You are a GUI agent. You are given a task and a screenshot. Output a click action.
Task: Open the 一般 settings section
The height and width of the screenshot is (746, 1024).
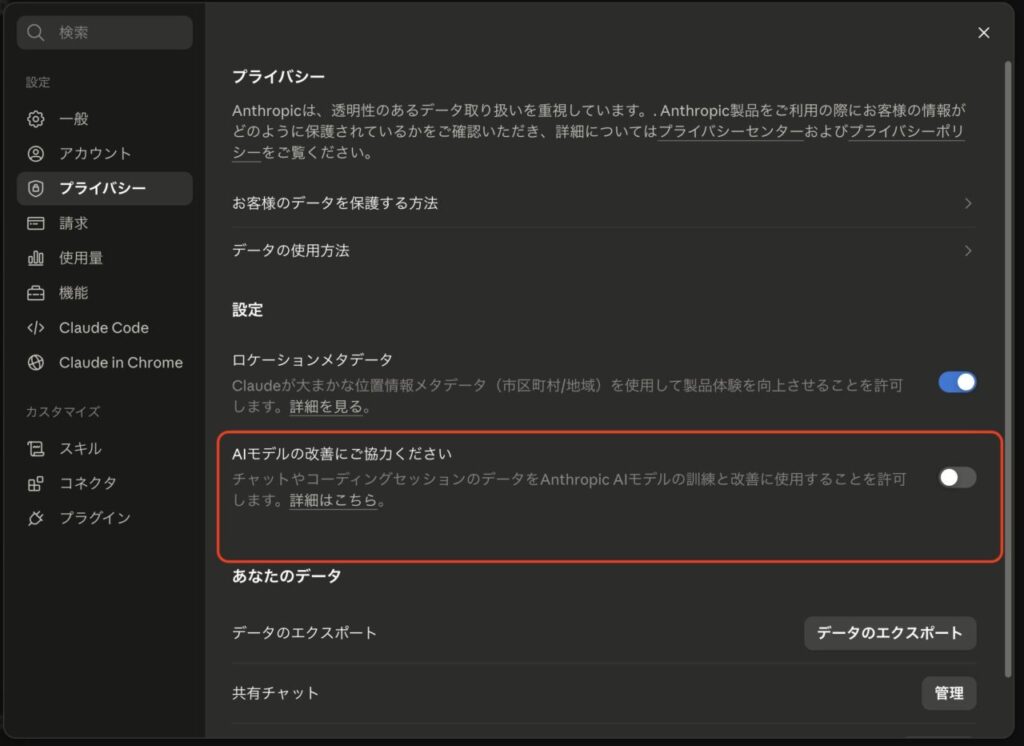pos(104,119)
